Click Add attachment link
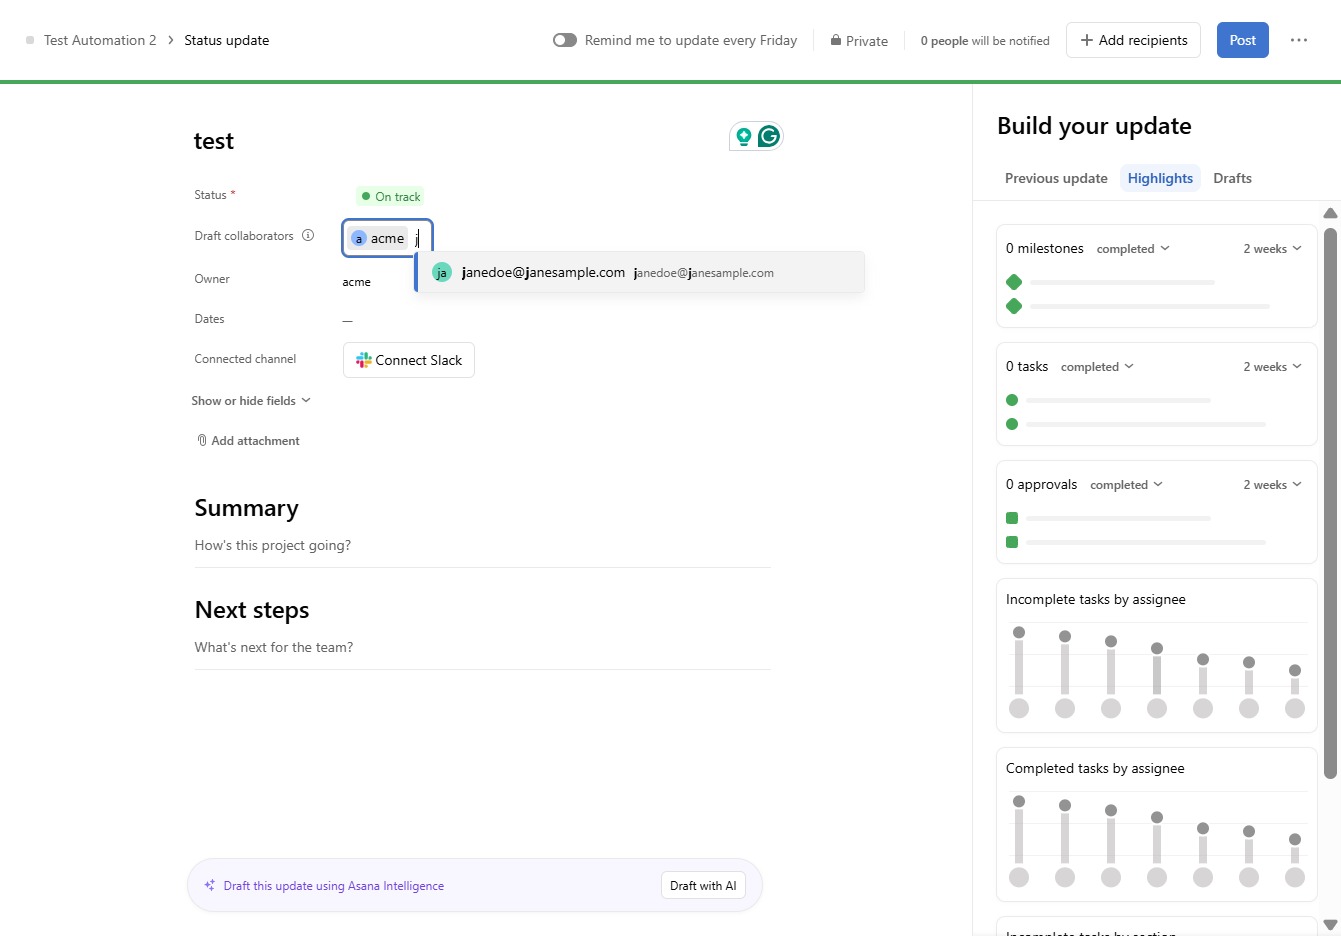 [x=248, y=440]
